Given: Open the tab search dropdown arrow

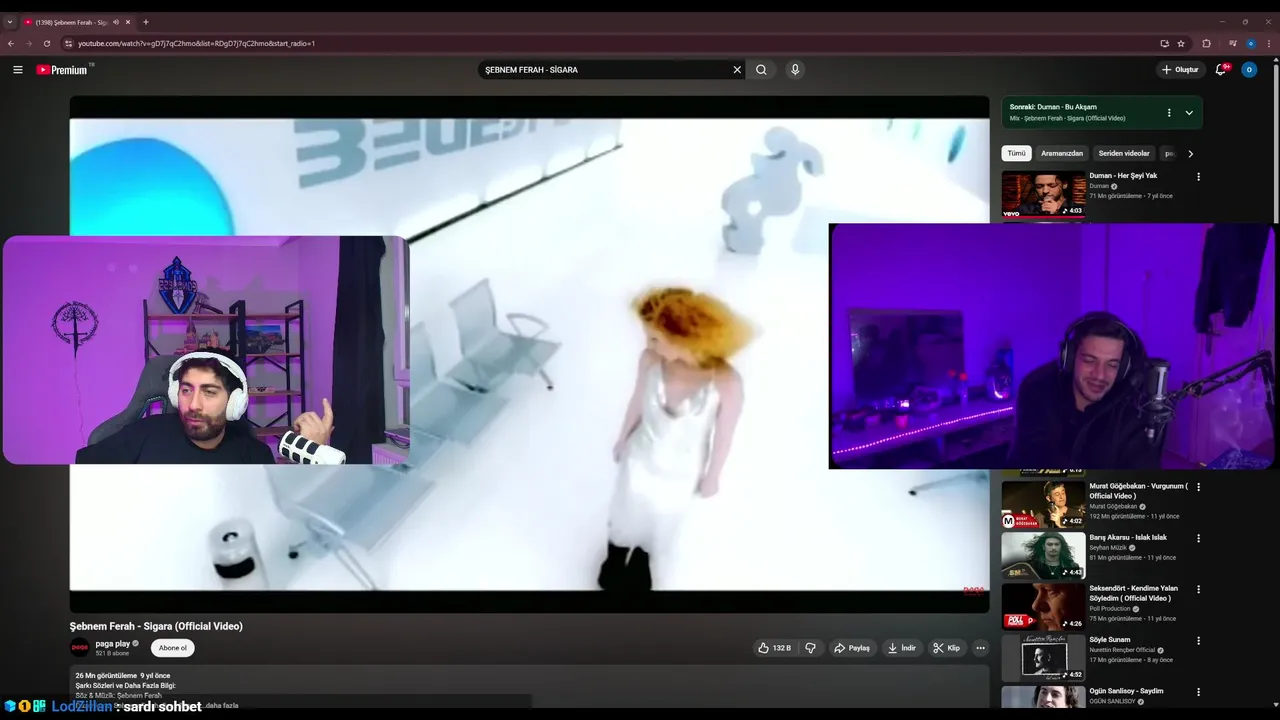Looking at the screenshot, I should click(x=10, y=22).
